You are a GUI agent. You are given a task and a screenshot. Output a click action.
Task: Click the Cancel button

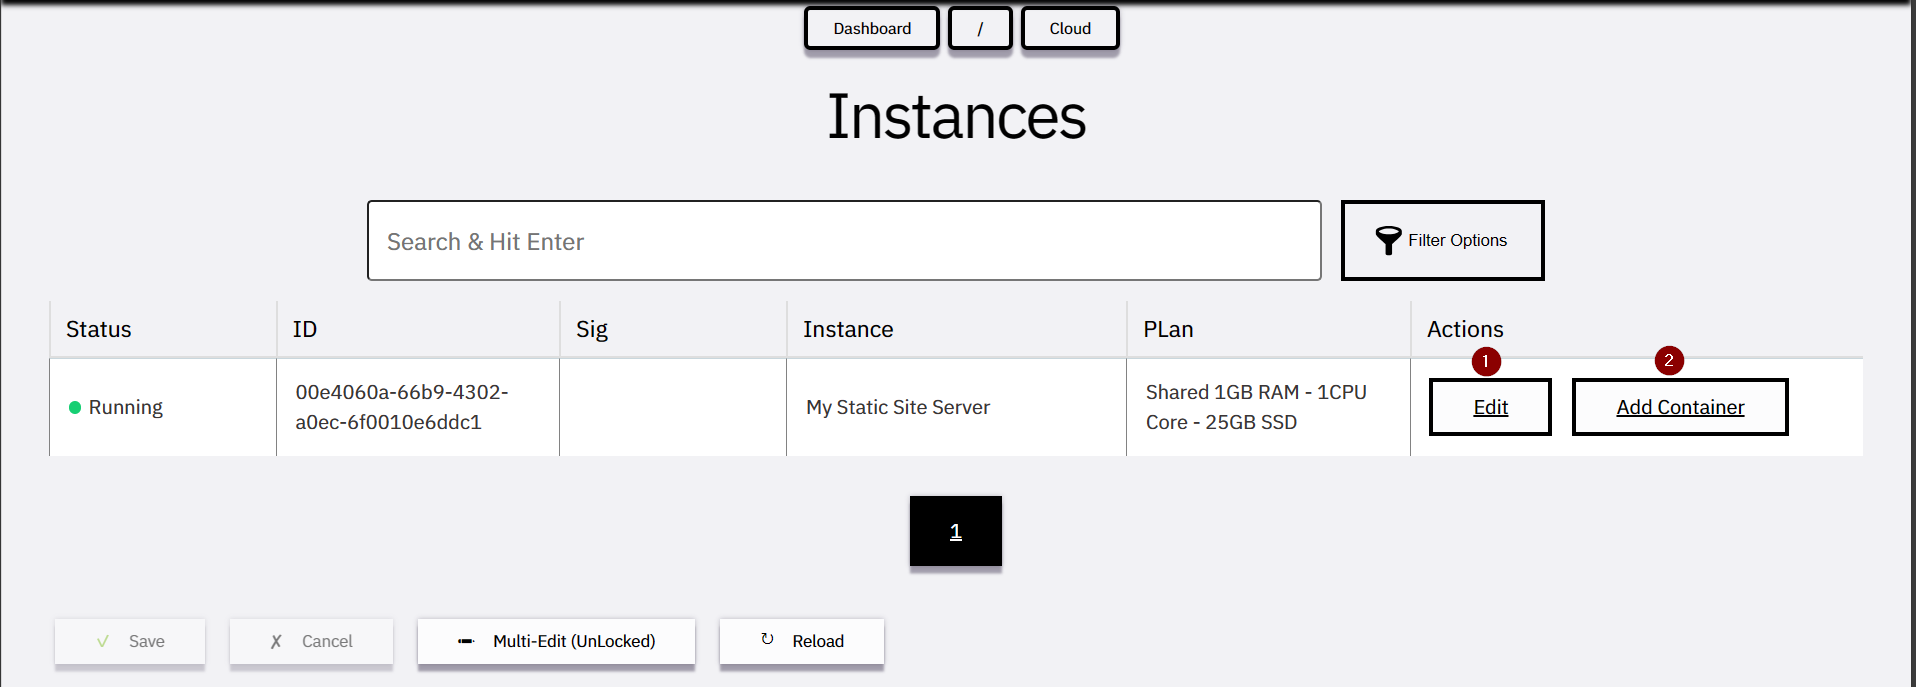tap(311, 641)
